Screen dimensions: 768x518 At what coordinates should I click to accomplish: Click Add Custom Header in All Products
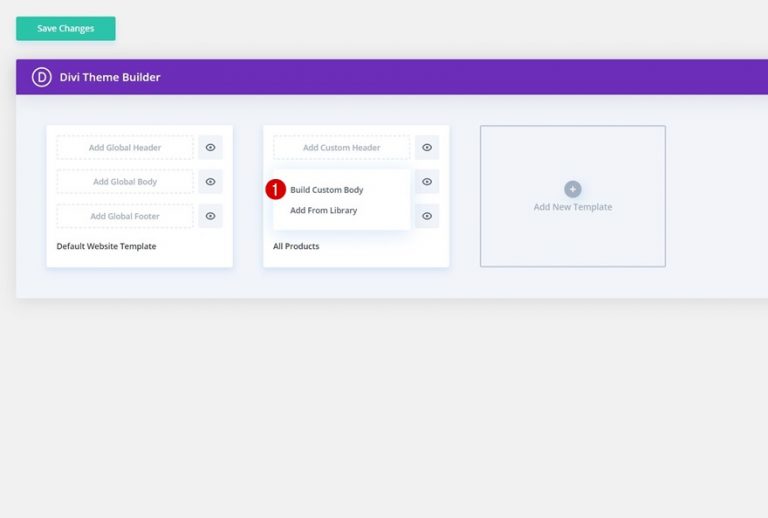pos(341,148)
